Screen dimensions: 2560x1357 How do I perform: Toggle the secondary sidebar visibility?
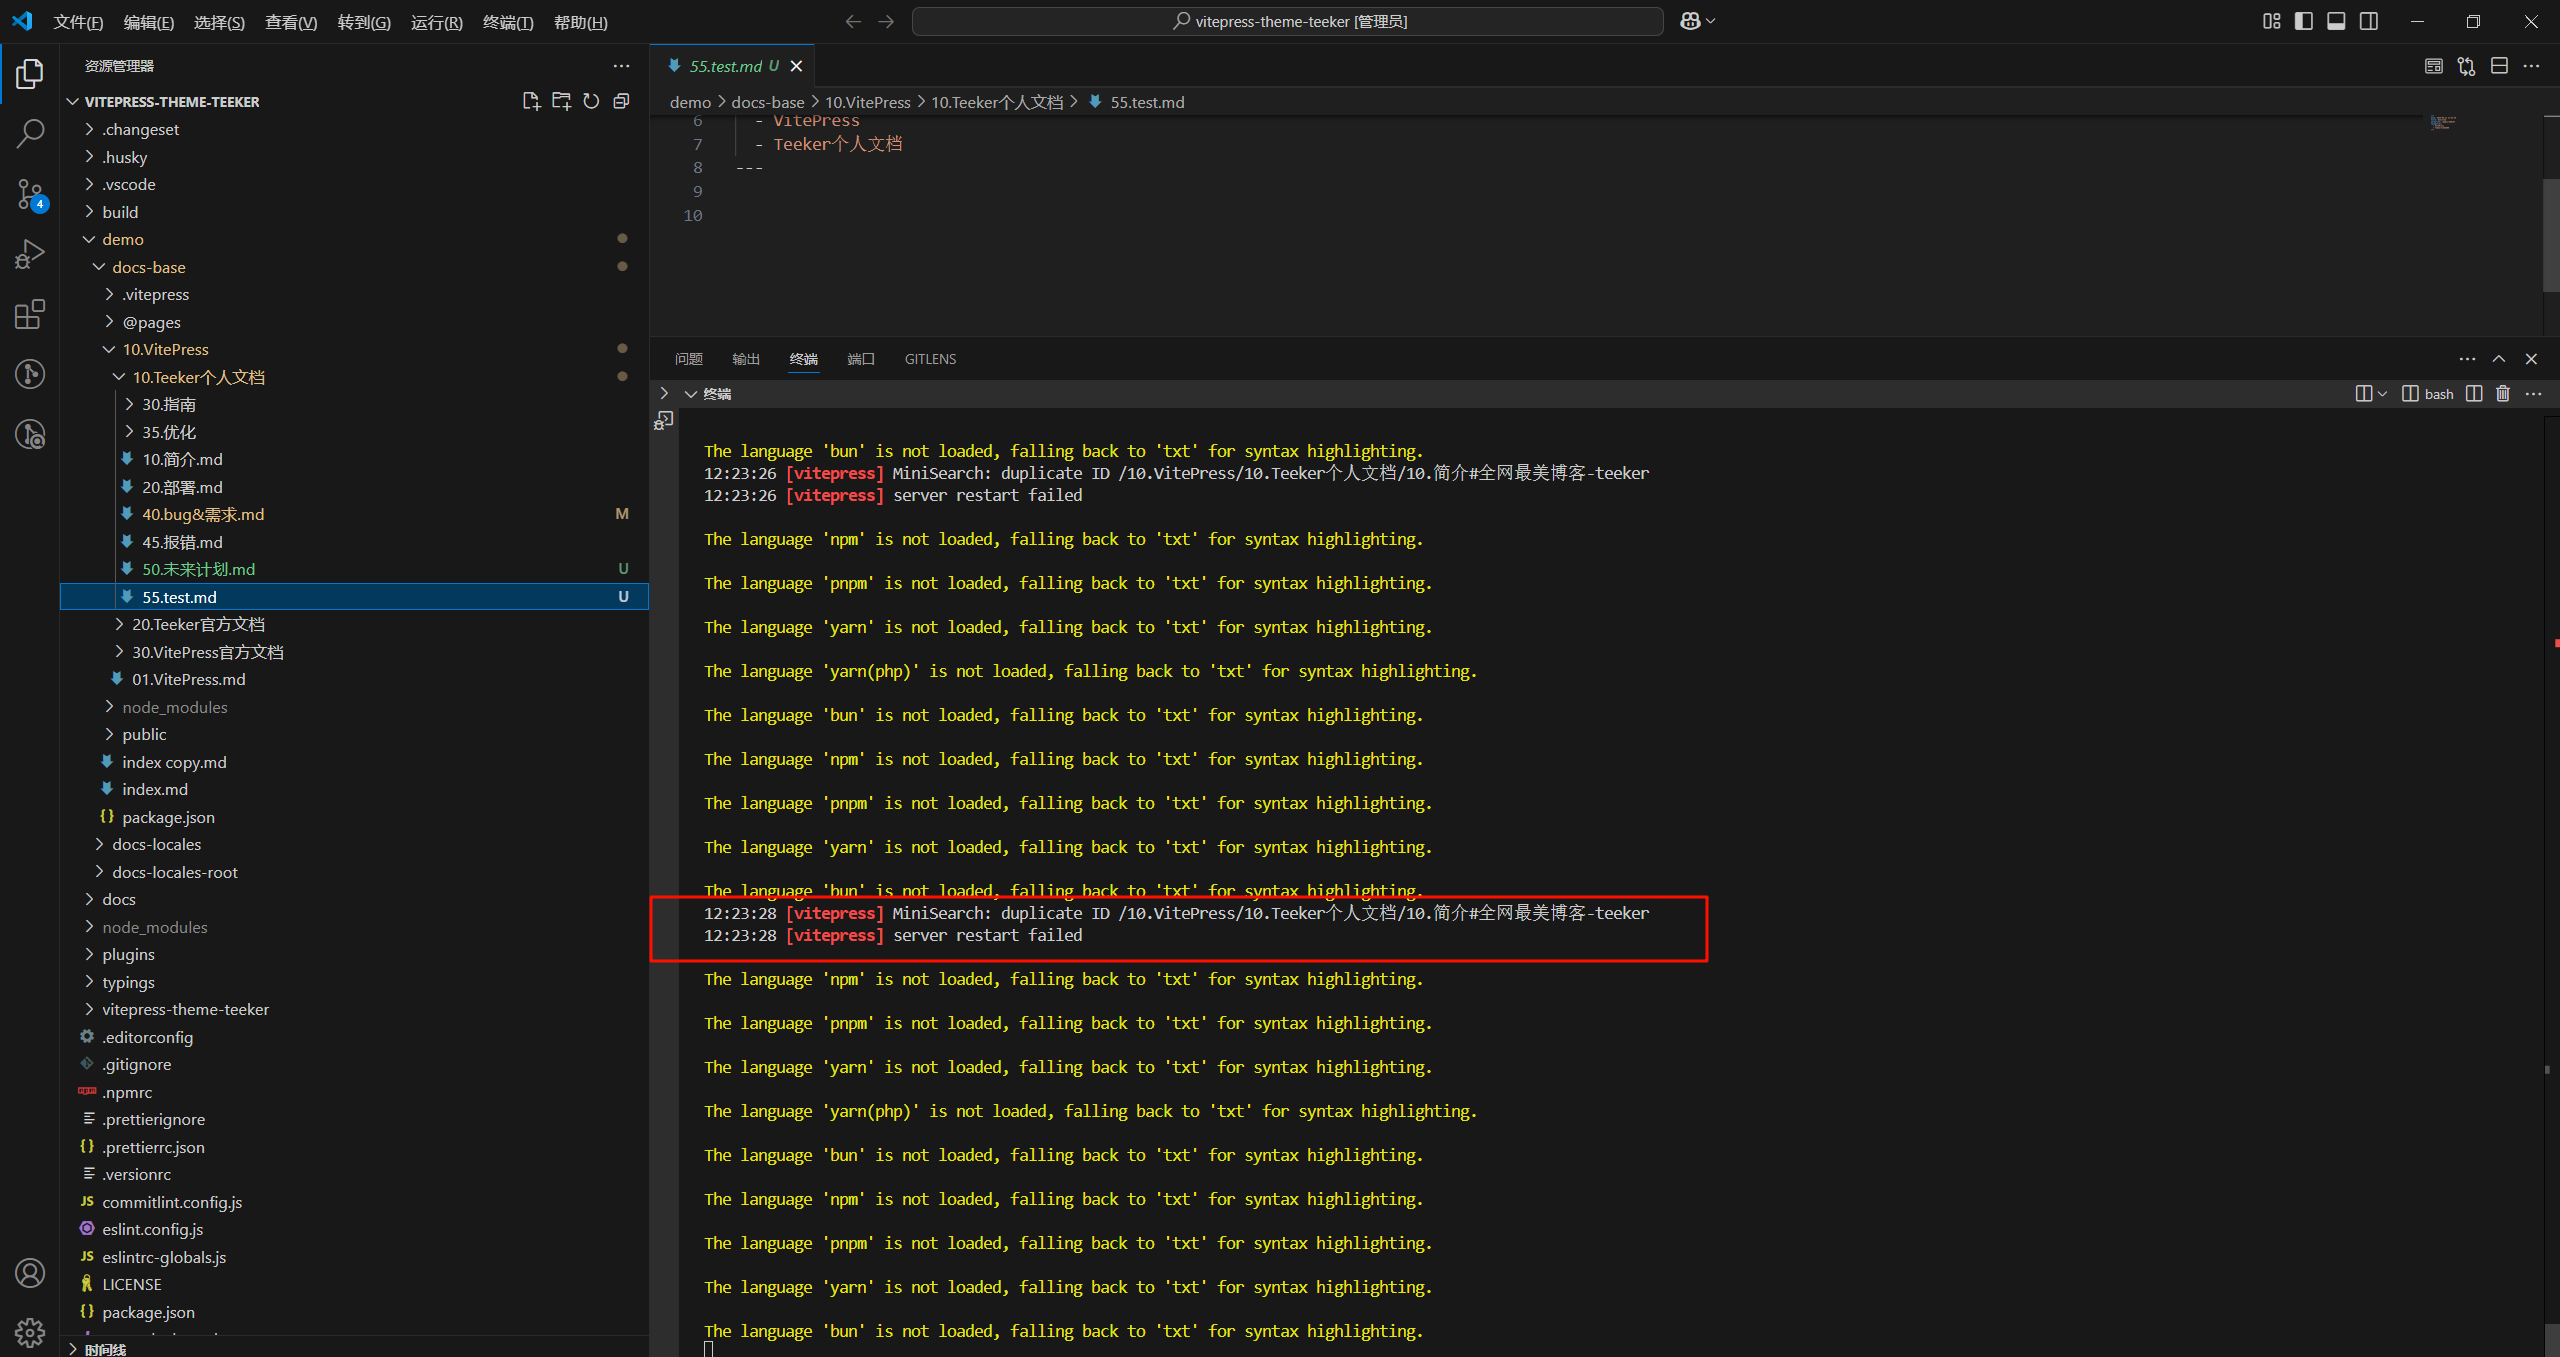2369,21
